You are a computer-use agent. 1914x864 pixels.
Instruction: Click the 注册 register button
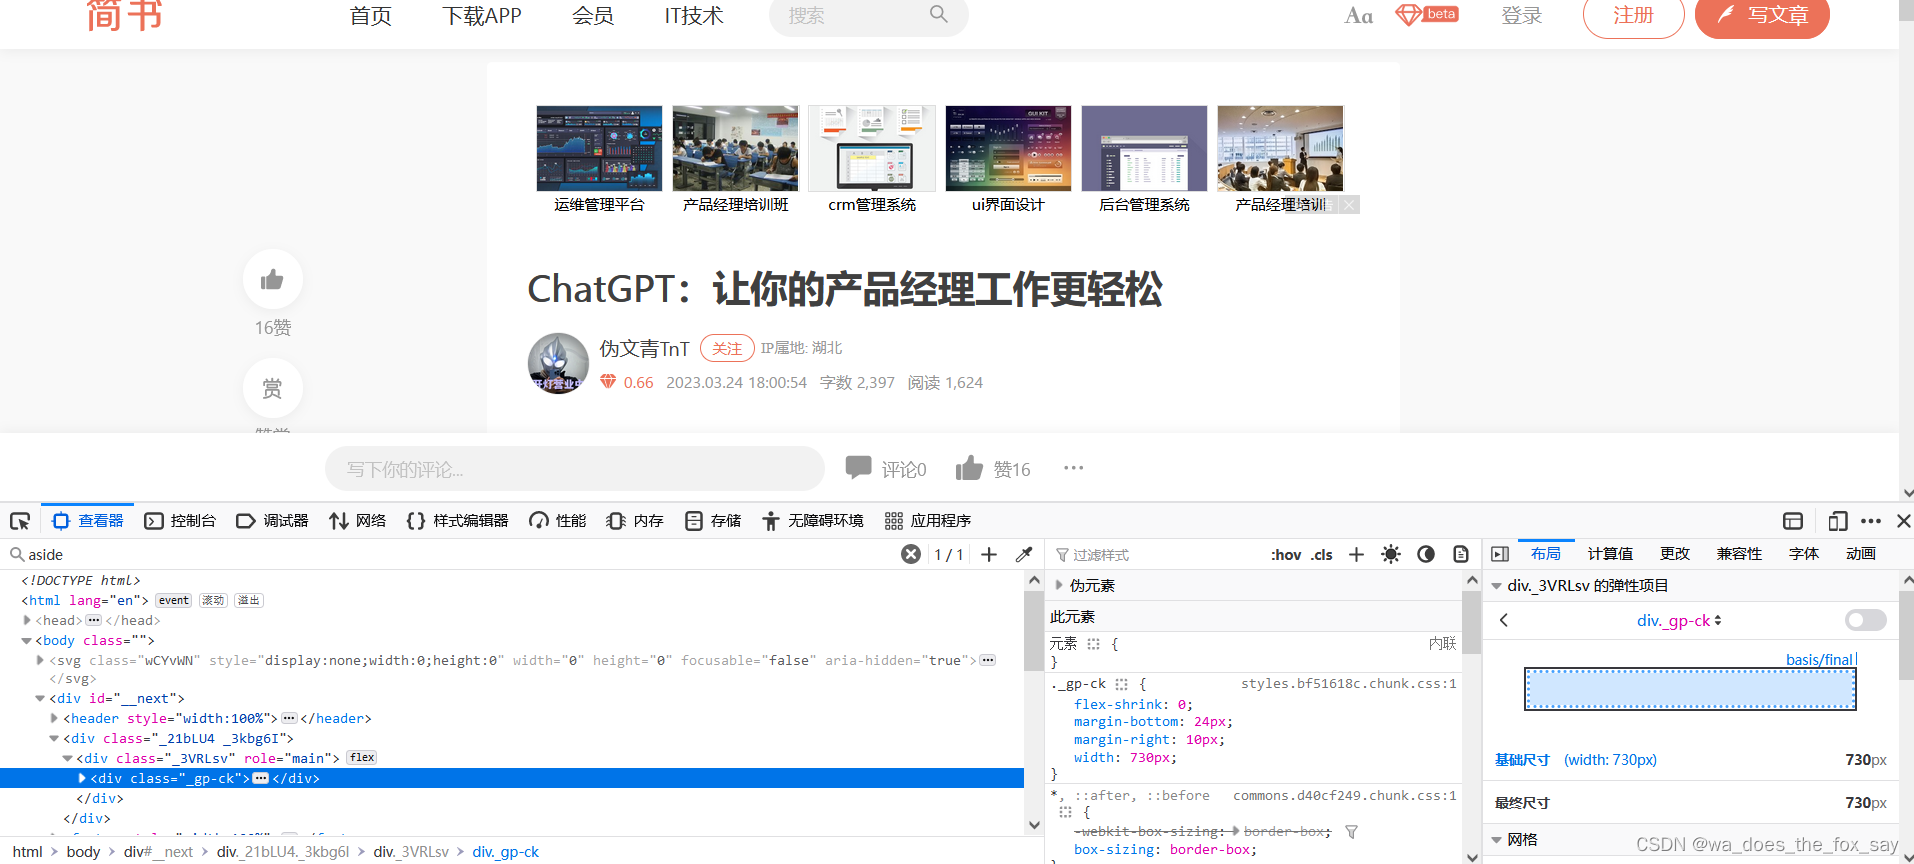1633,16
